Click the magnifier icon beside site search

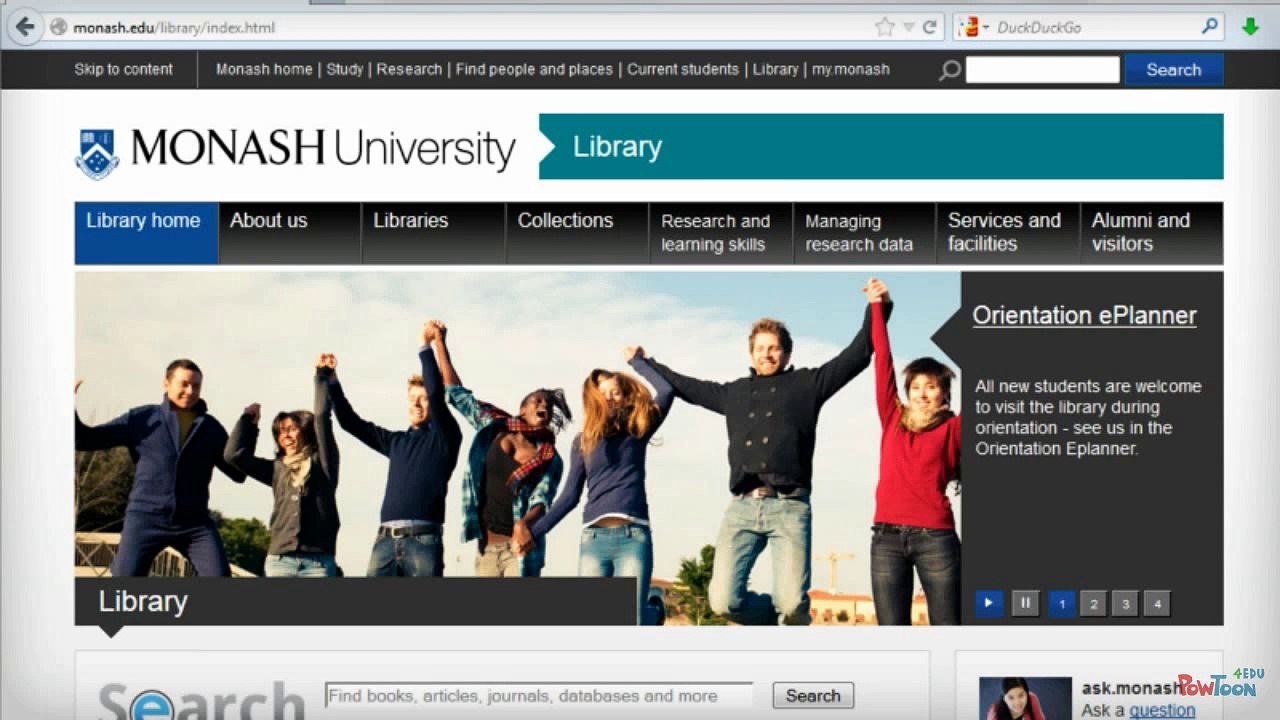949,70
